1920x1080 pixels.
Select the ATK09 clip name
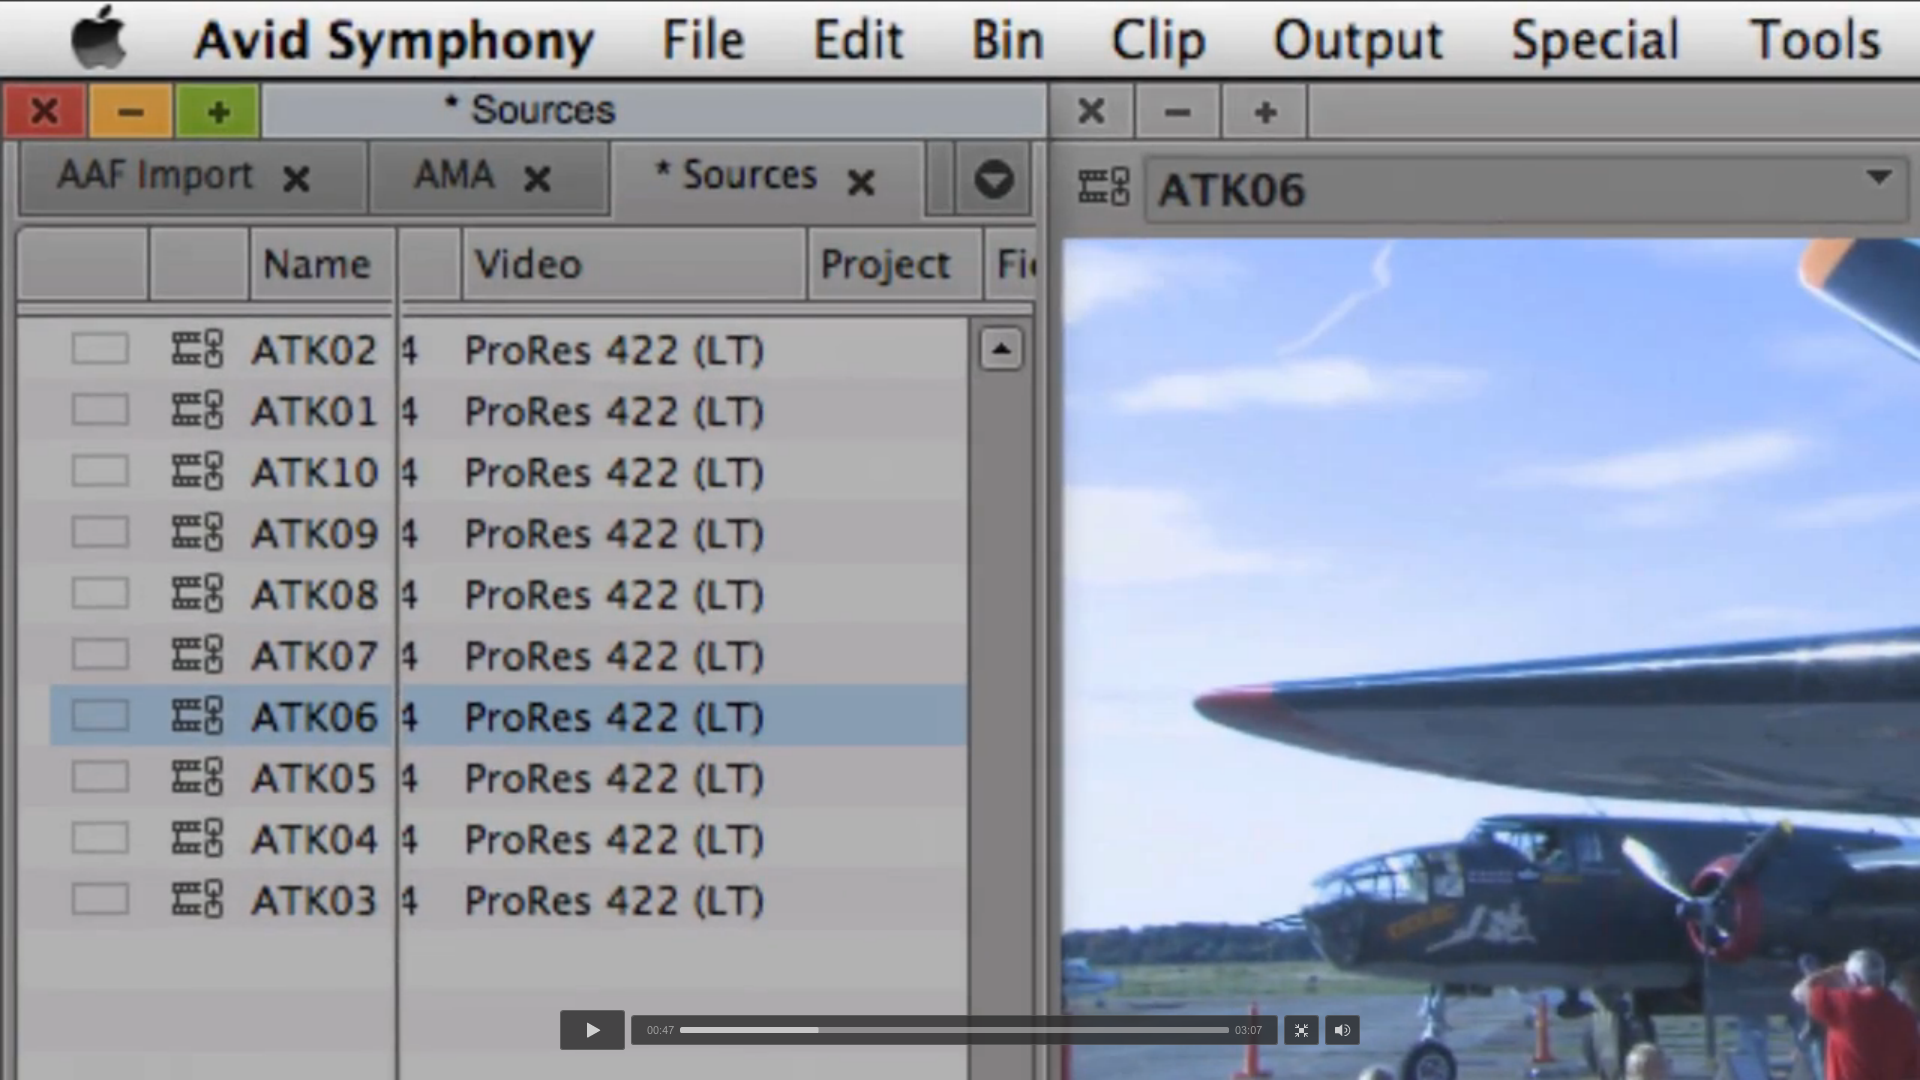[315, 534]
